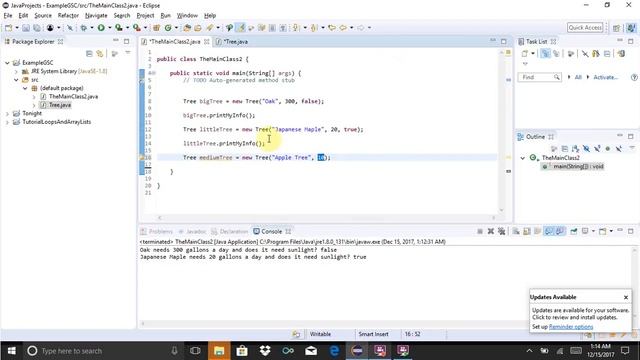Toggle Categorized presentation in Task List

click(x=545, y=53)
